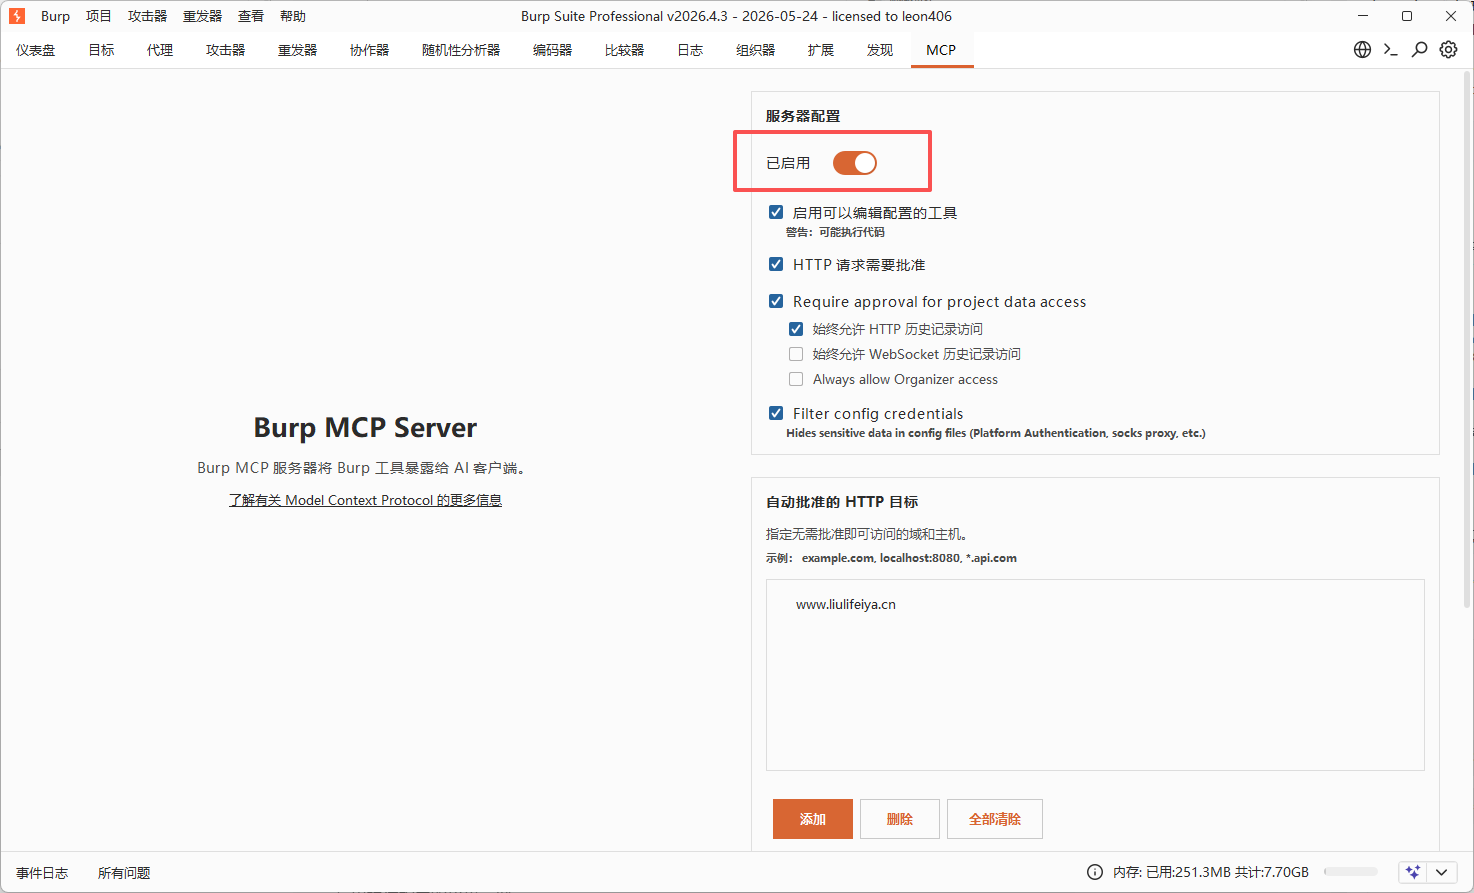The width and height of the screenshot is (1474, 893).
Task: Open 事件日志 in the status bar
Action: [42, 873]
